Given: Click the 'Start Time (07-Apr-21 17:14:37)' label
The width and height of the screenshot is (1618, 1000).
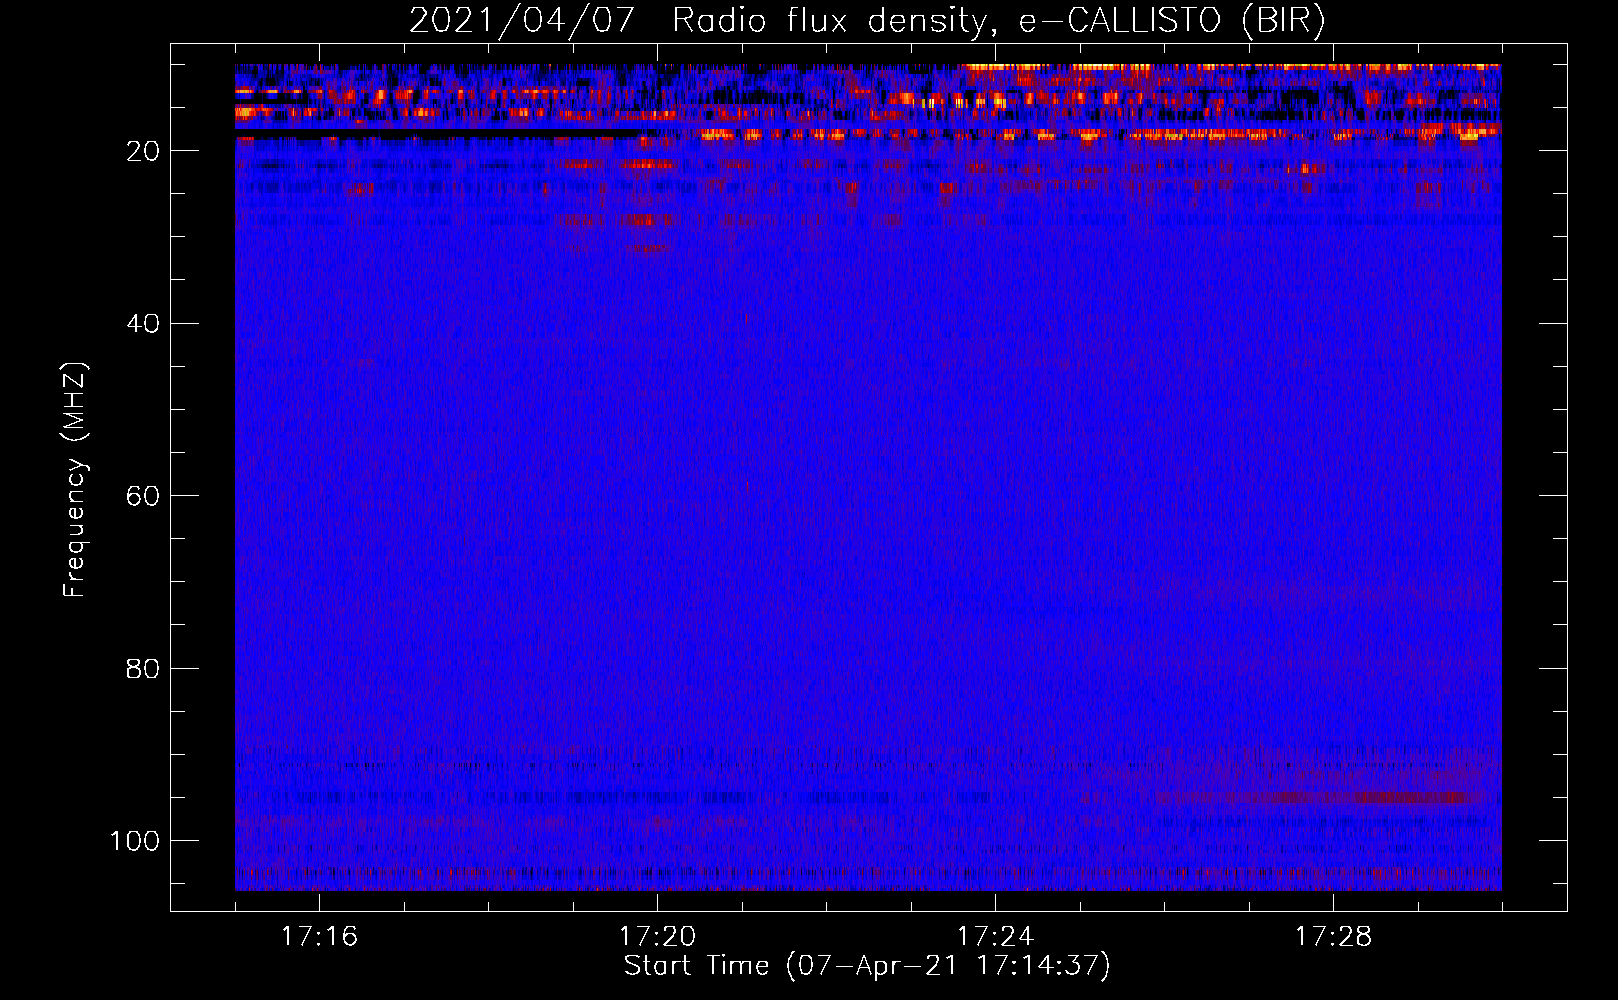Looking at the screenshot, I should [867, 966].
